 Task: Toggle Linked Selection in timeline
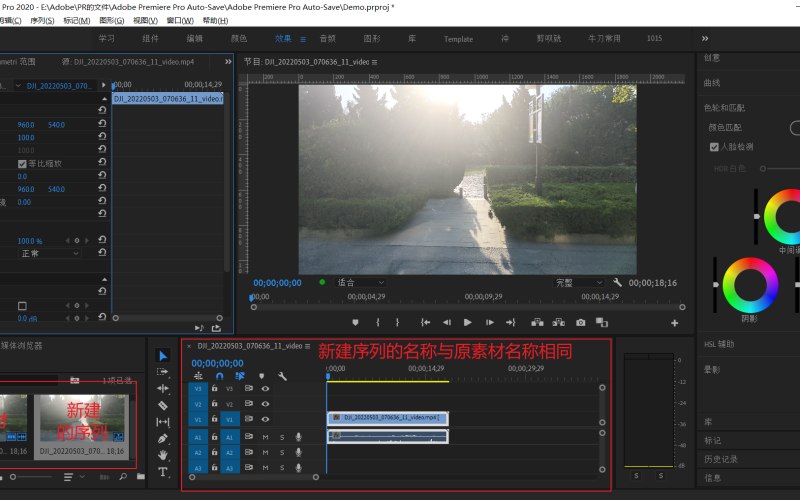[x=240, y=376]
